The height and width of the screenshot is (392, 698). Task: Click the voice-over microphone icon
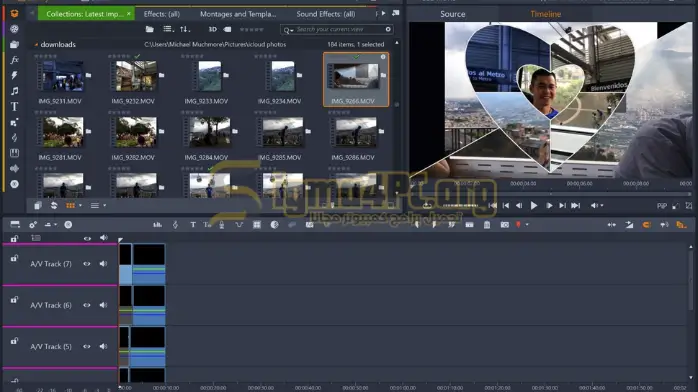pyautogui.click(x=222, y=225)
